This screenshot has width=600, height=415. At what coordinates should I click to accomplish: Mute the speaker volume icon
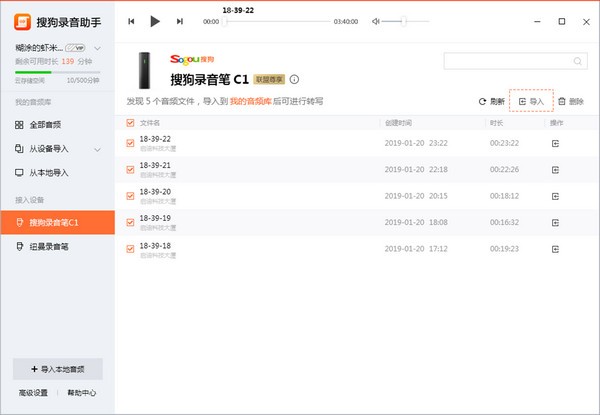coord(374,21)
